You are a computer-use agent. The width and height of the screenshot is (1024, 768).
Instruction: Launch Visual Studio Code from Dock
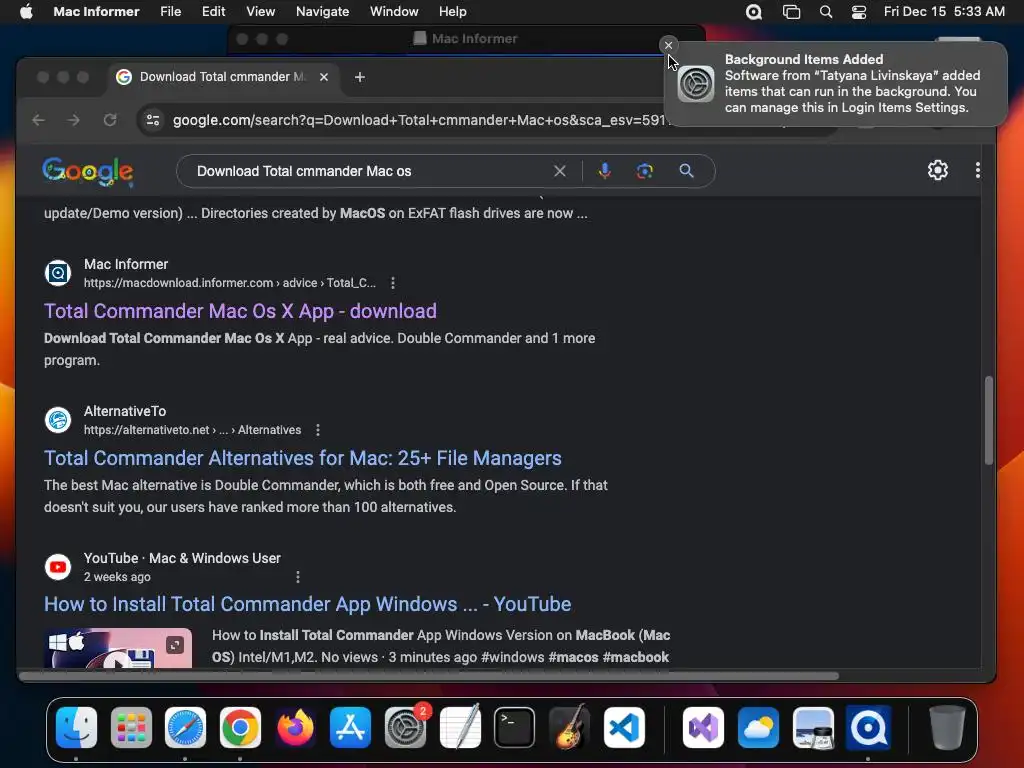[624, 728]
